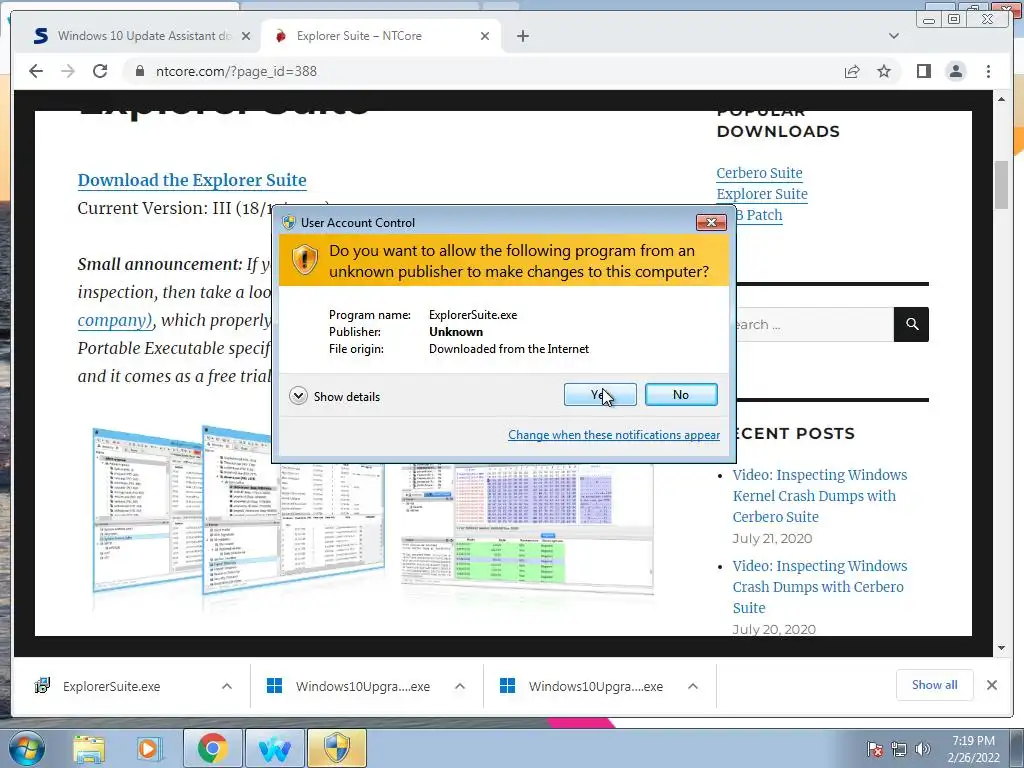Viewport: 1024px width, 768px height.
Task: Open Action Center flag in tray
Action: [874, 750]
